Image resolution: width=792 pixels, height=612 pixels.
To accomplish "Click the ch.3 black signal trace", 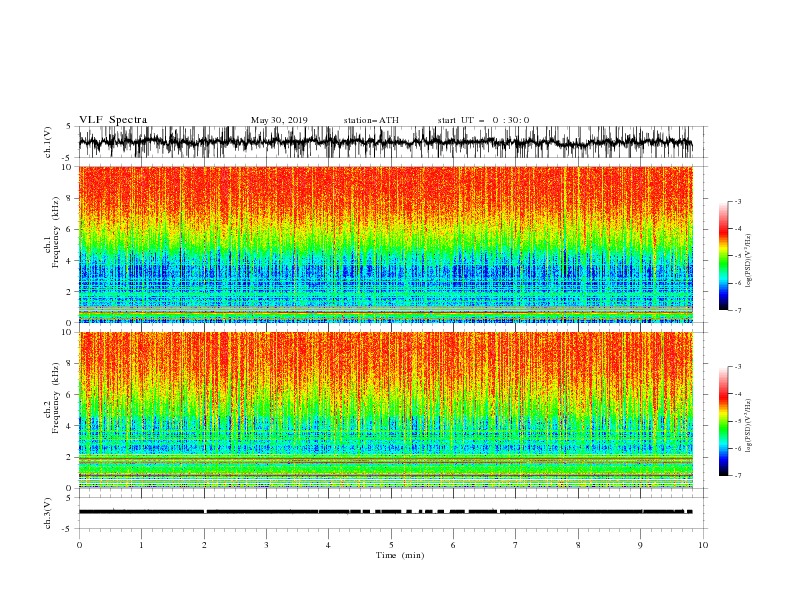I will 386,512.
